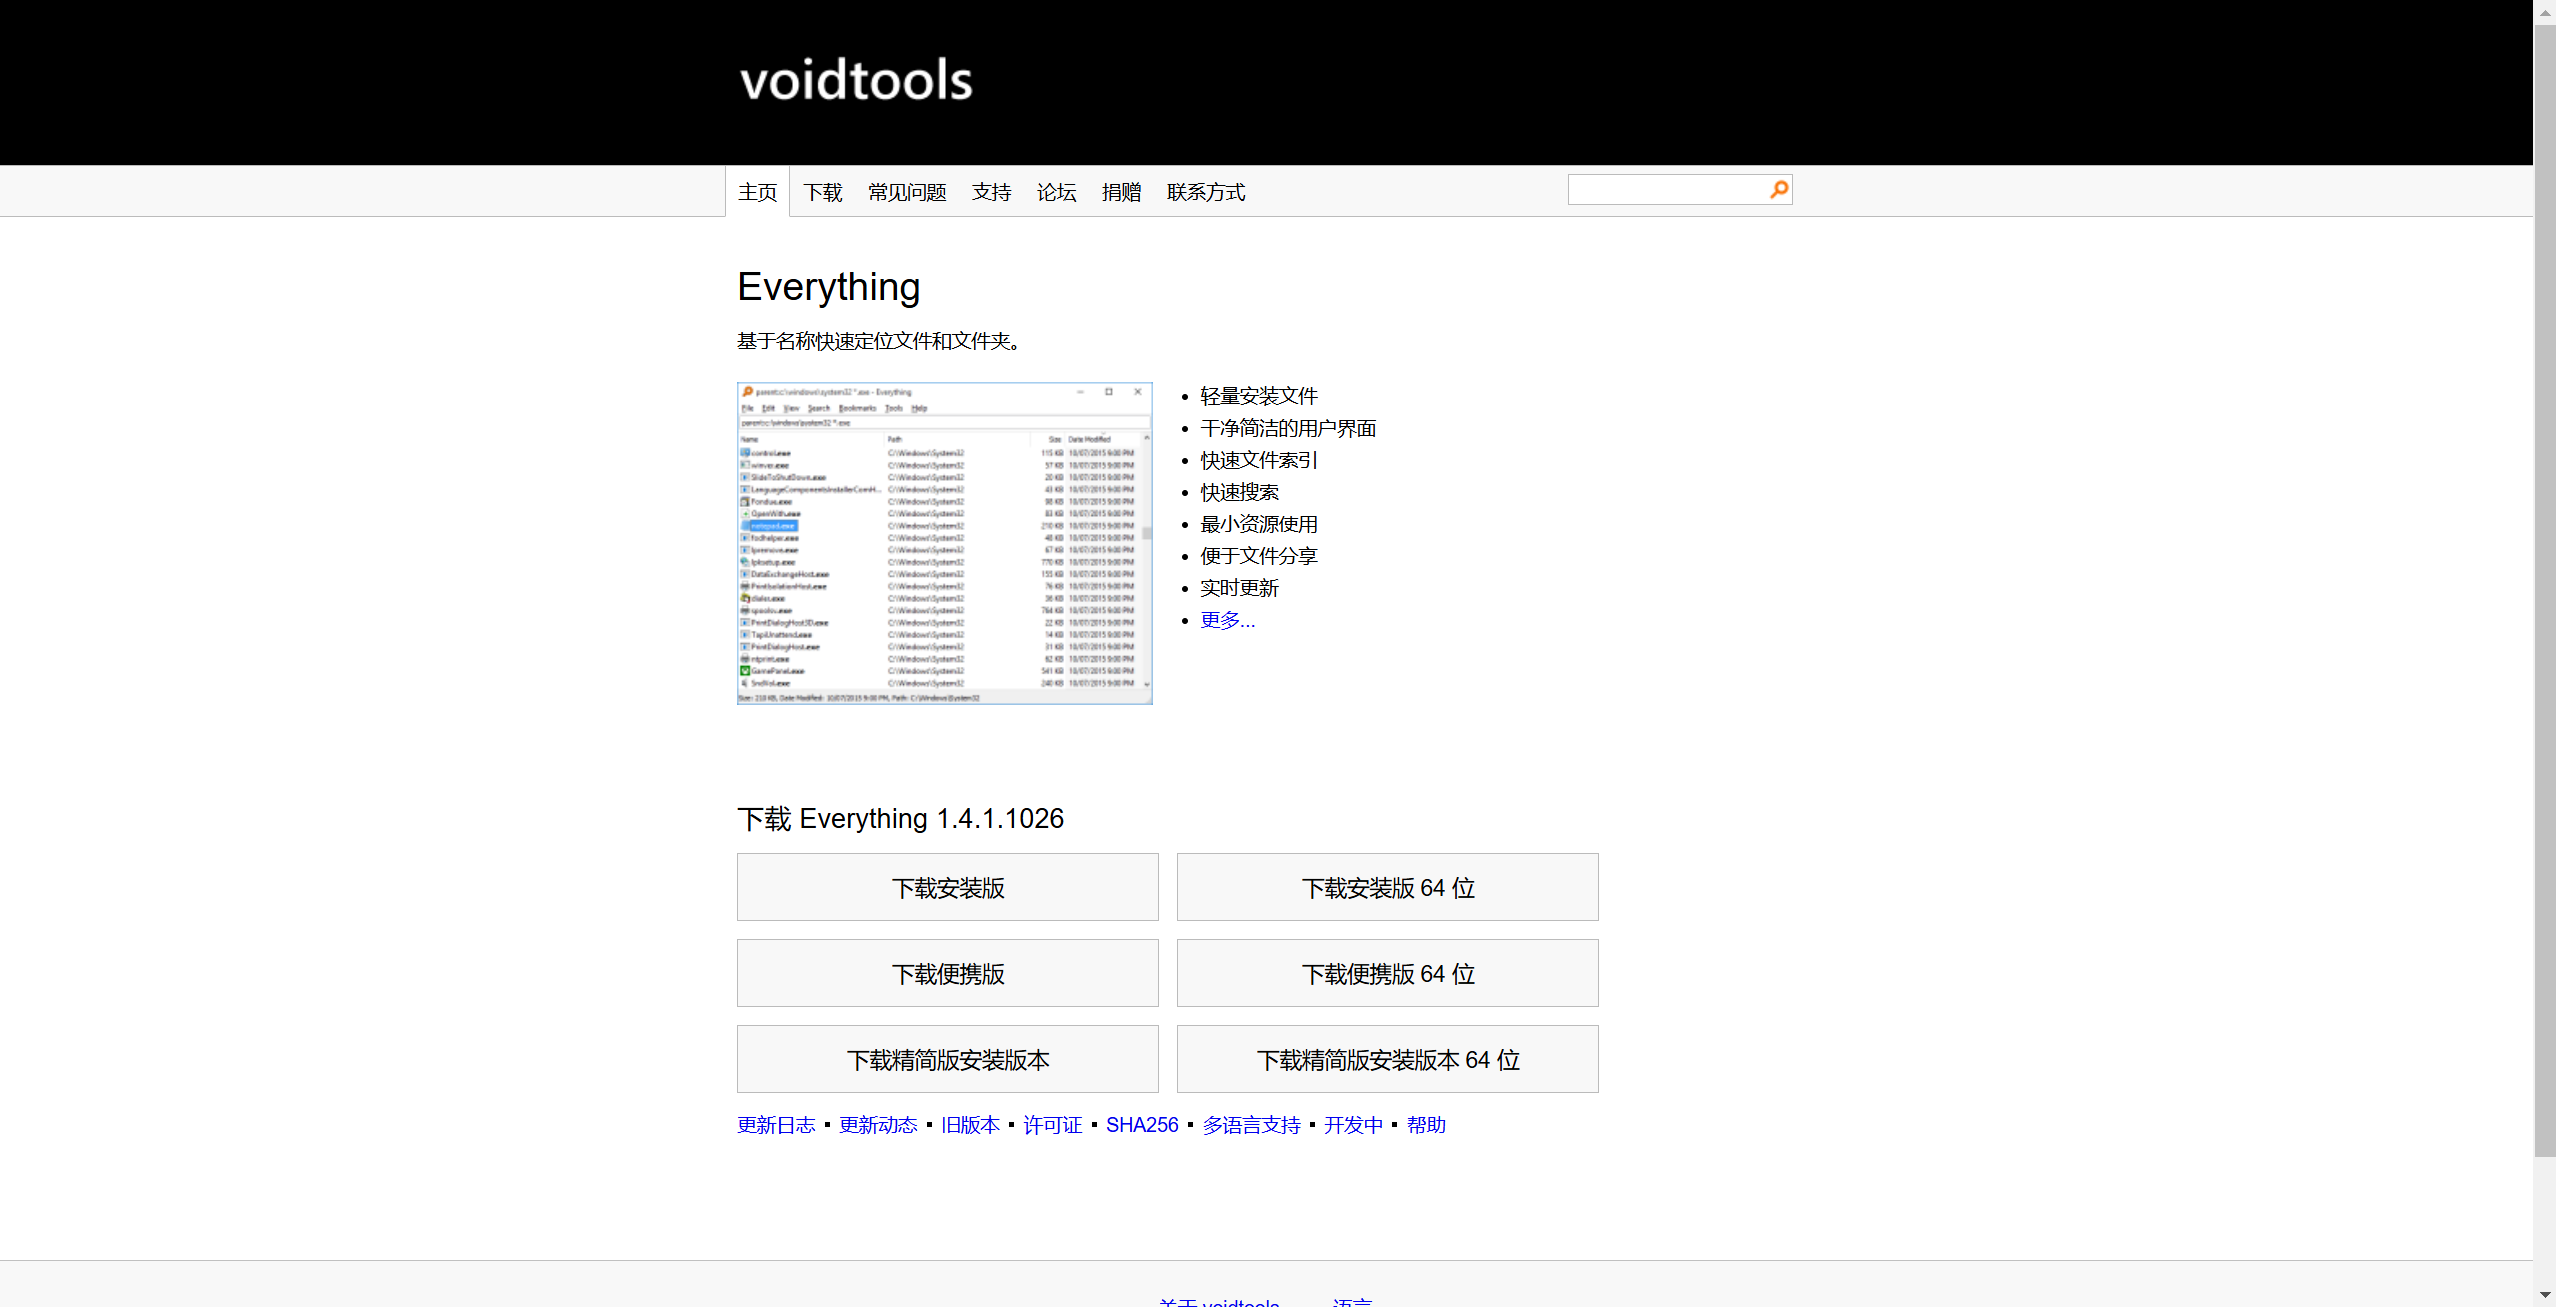Screen dimensions: 2556x1307
Task: Open the 许可证 link
Action: [x=1052, y=1125]
